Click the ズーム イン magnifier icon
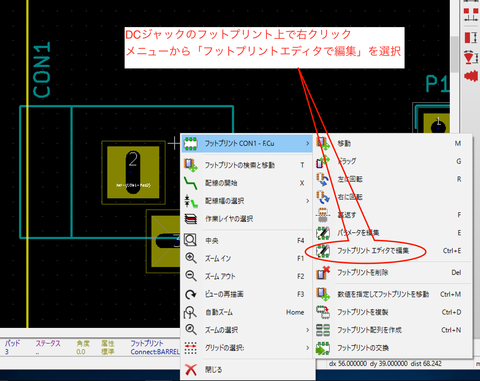 click(191, 258)
